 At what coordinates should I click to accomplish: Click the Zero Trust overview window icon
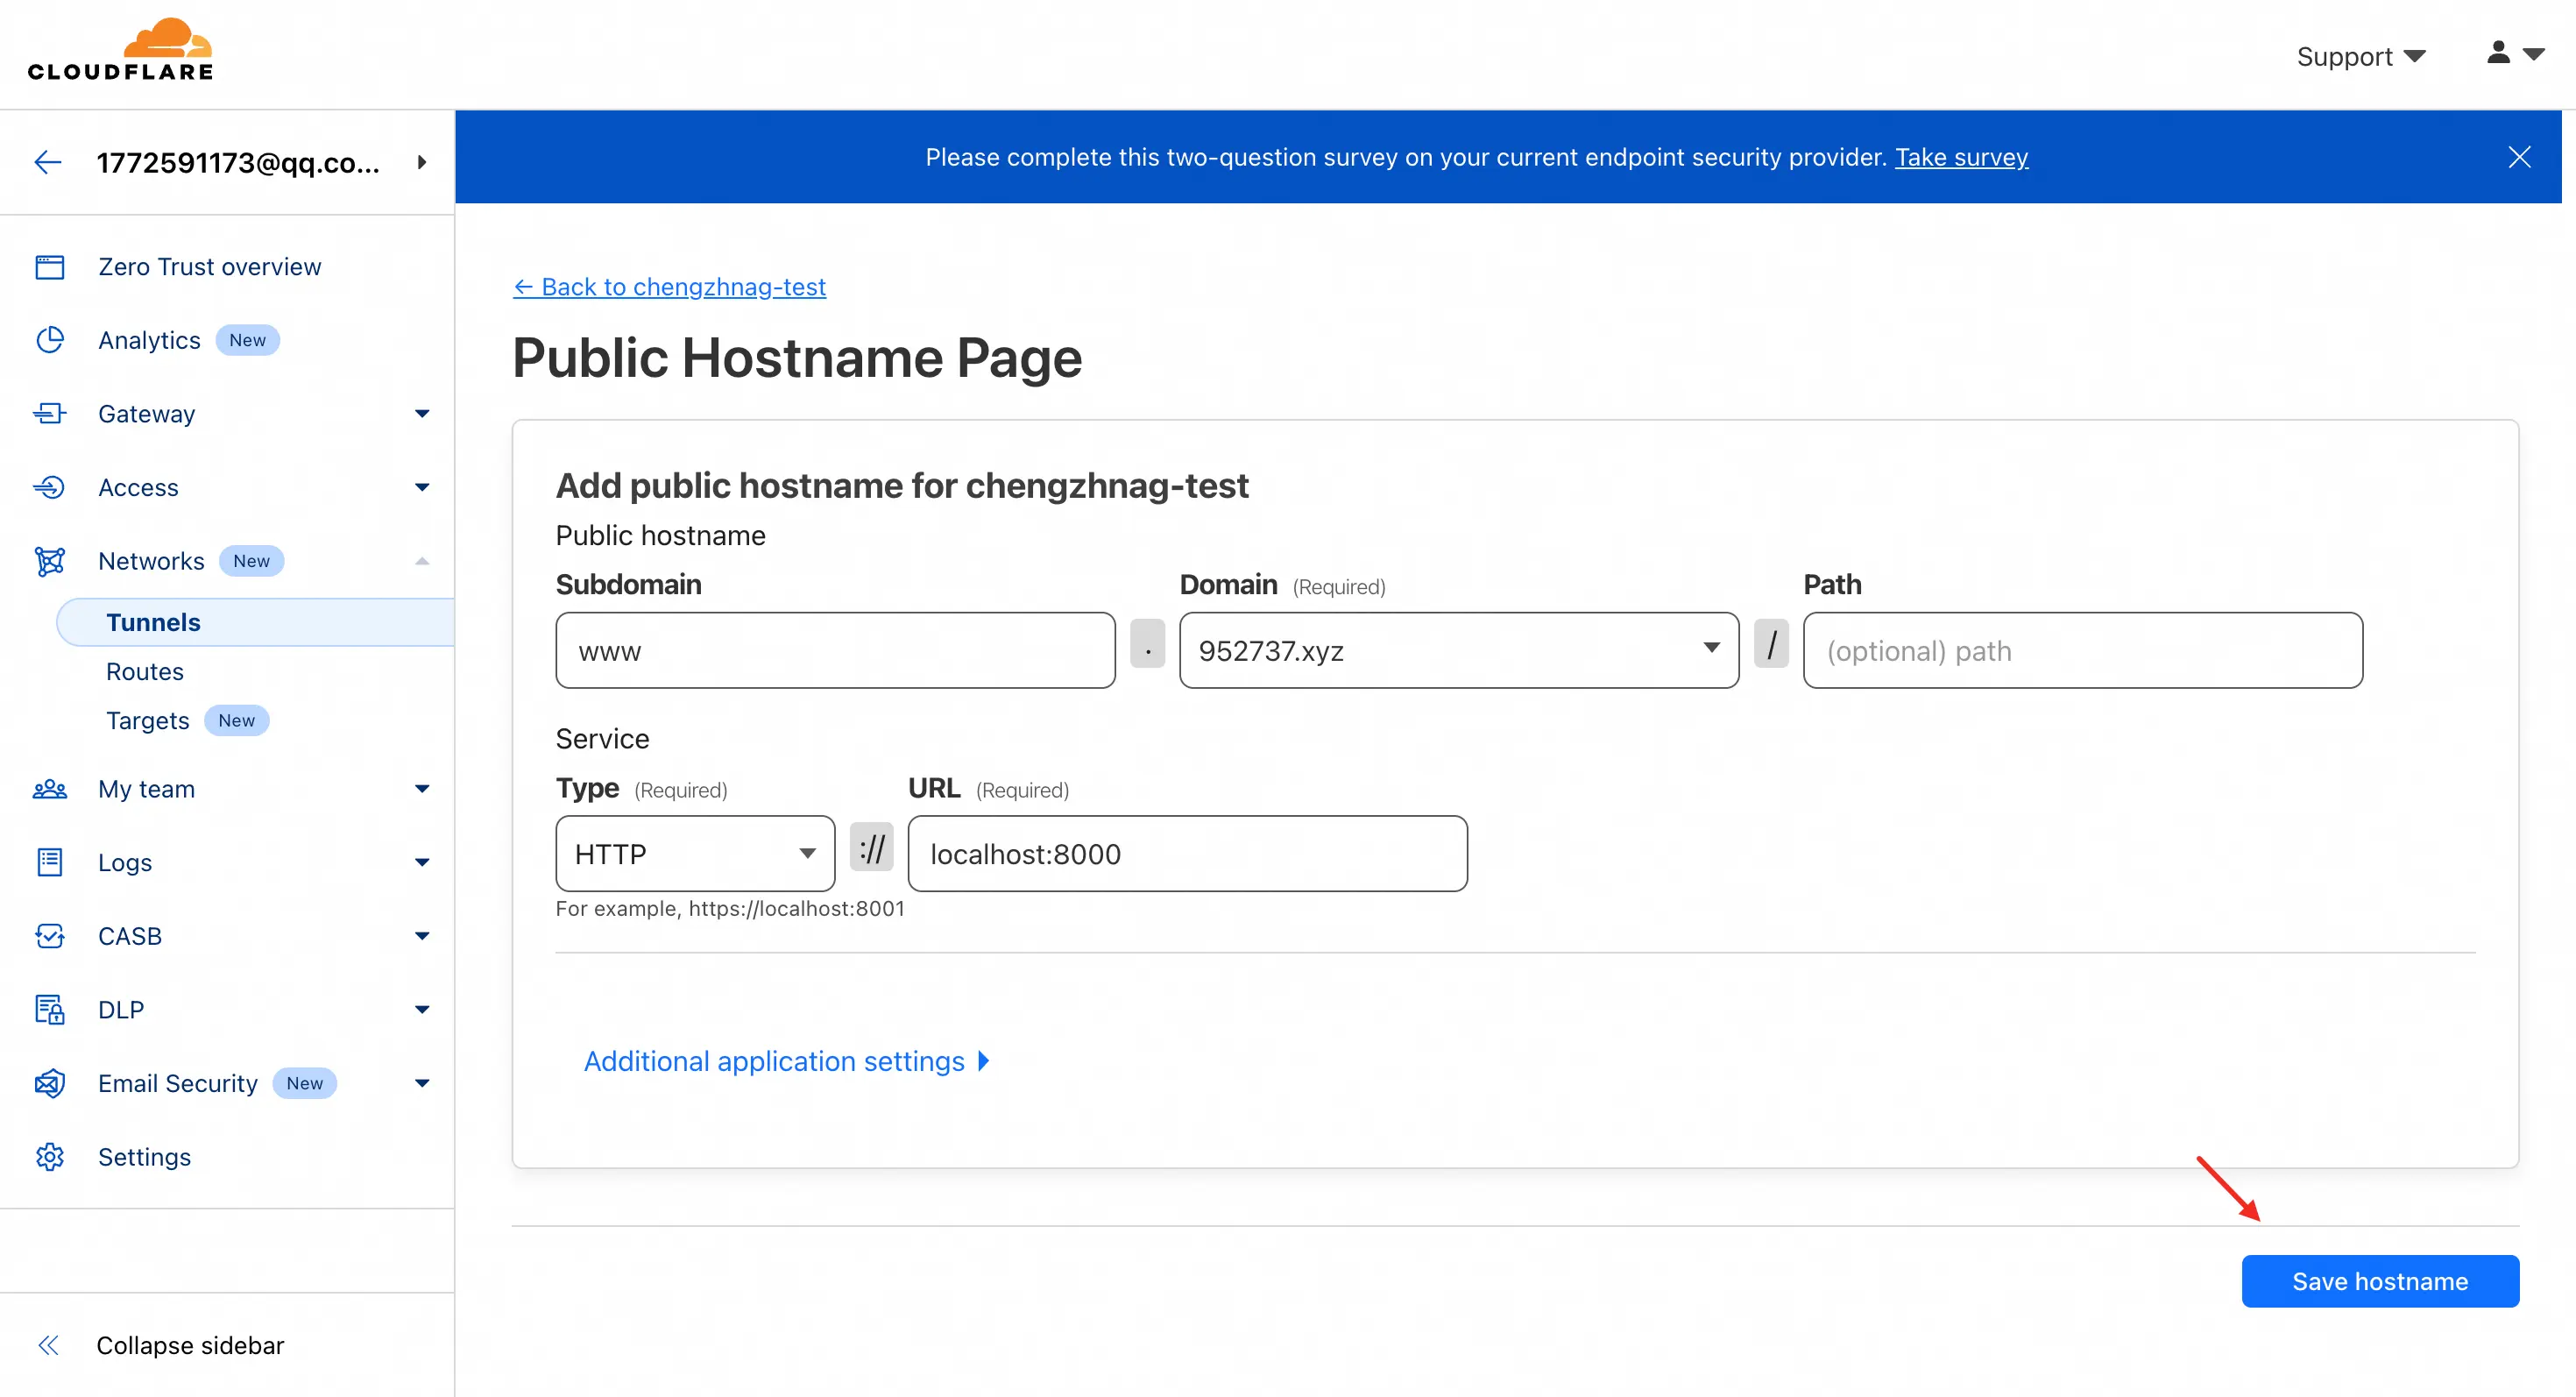tap(50, 267)
